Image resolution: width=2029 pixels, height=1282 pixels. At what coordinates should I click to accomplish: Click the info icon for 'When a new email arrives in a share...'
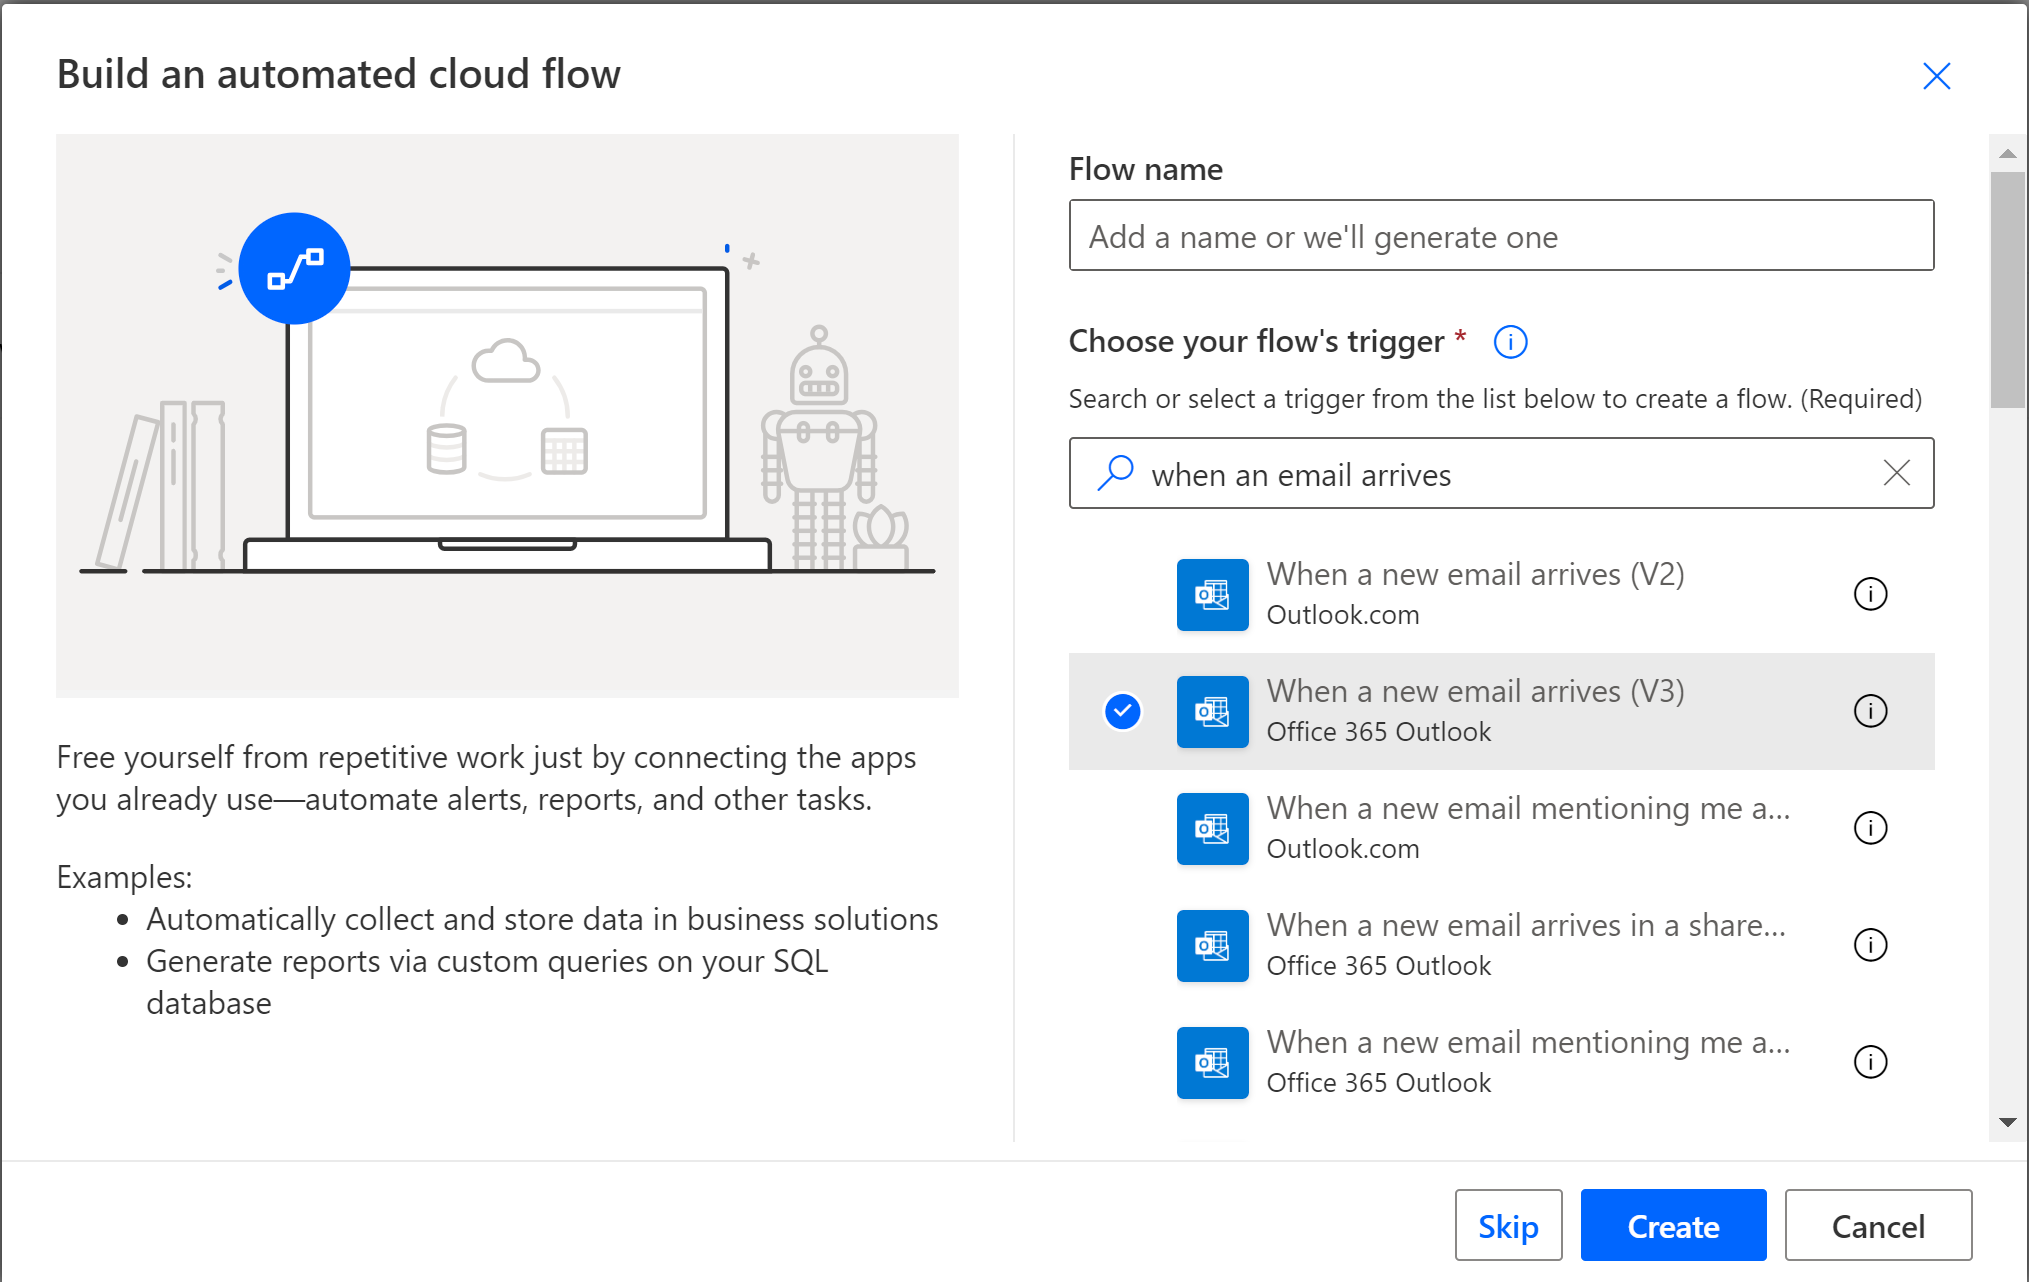[1870, 945]
